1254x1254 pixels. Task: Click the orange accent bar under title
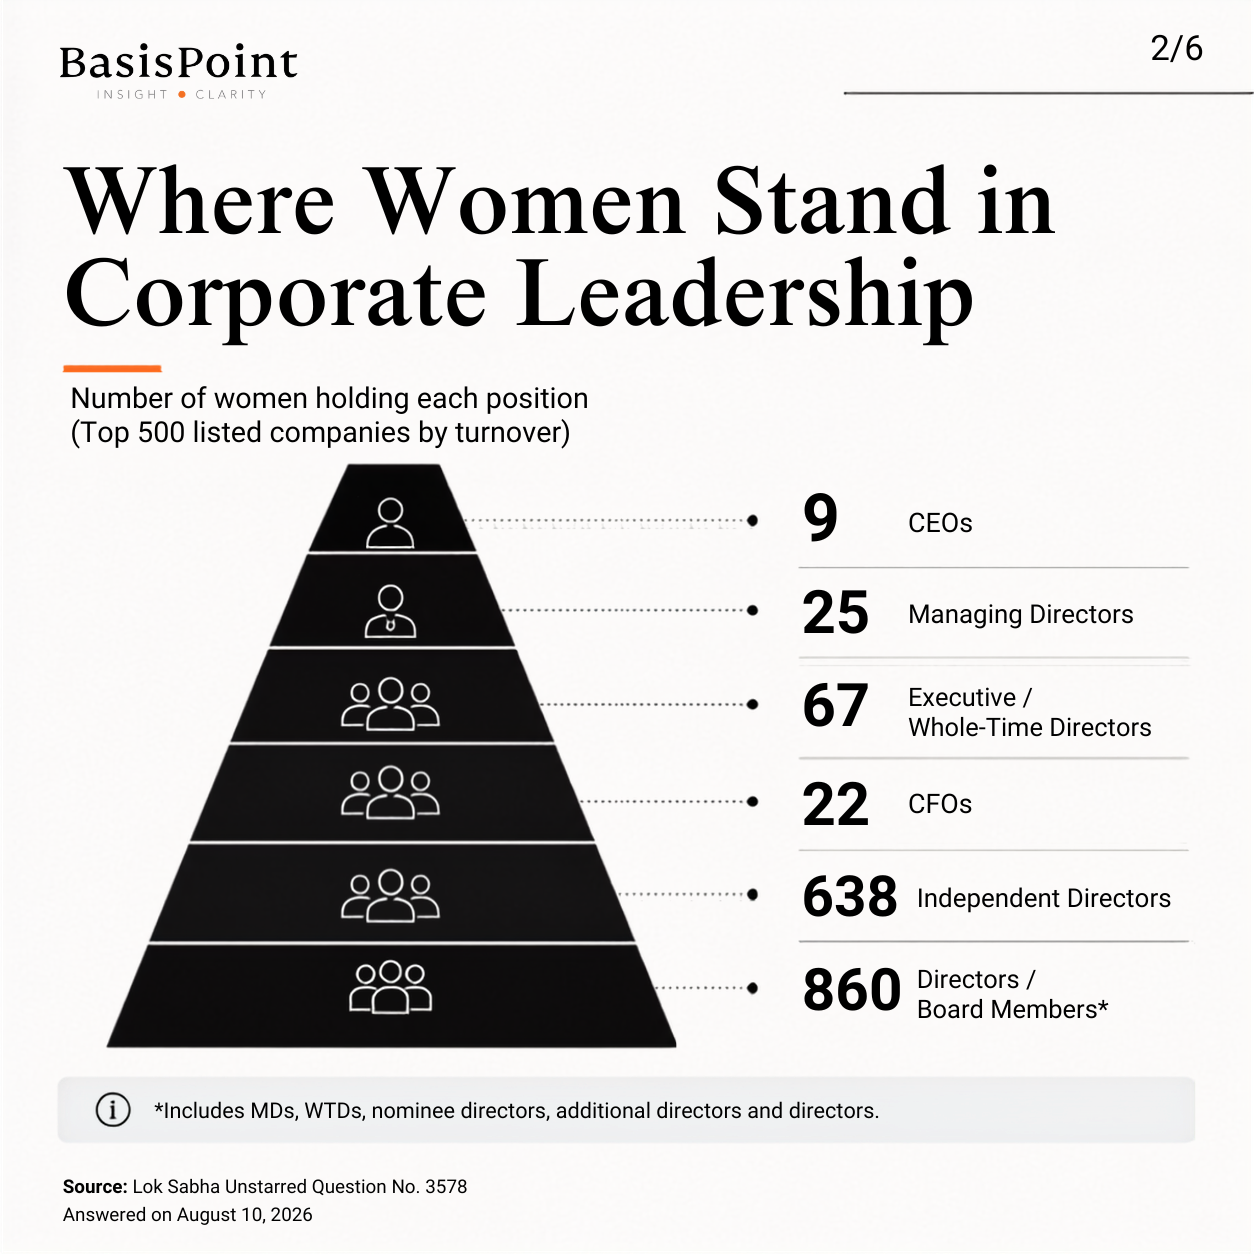(x=112, y=368)
